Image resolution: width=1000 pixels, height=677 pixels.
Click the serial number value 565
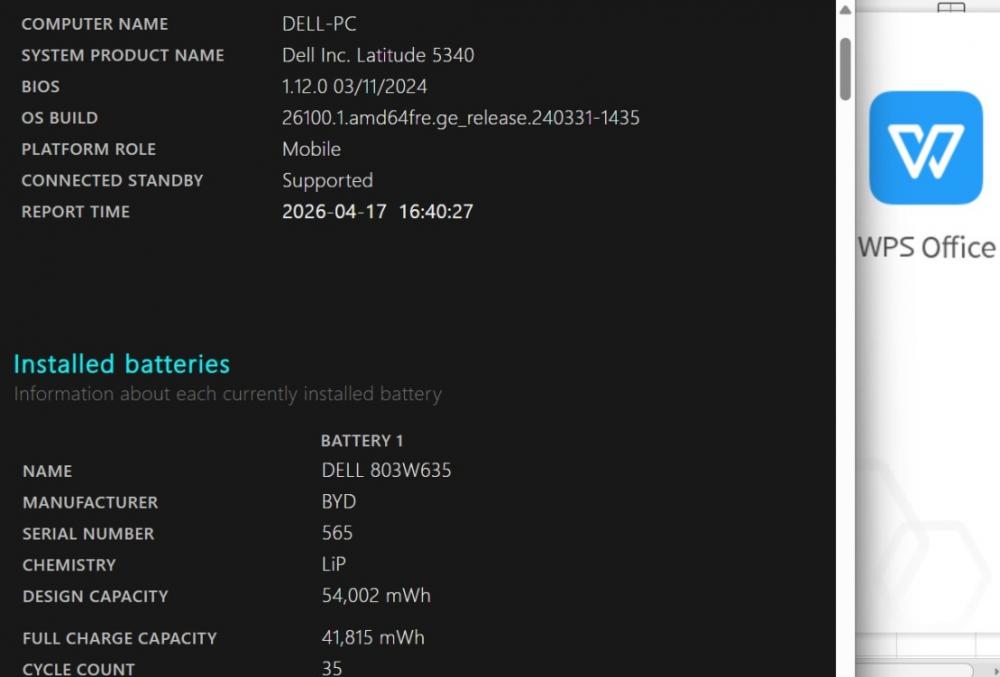coord(337,533)
